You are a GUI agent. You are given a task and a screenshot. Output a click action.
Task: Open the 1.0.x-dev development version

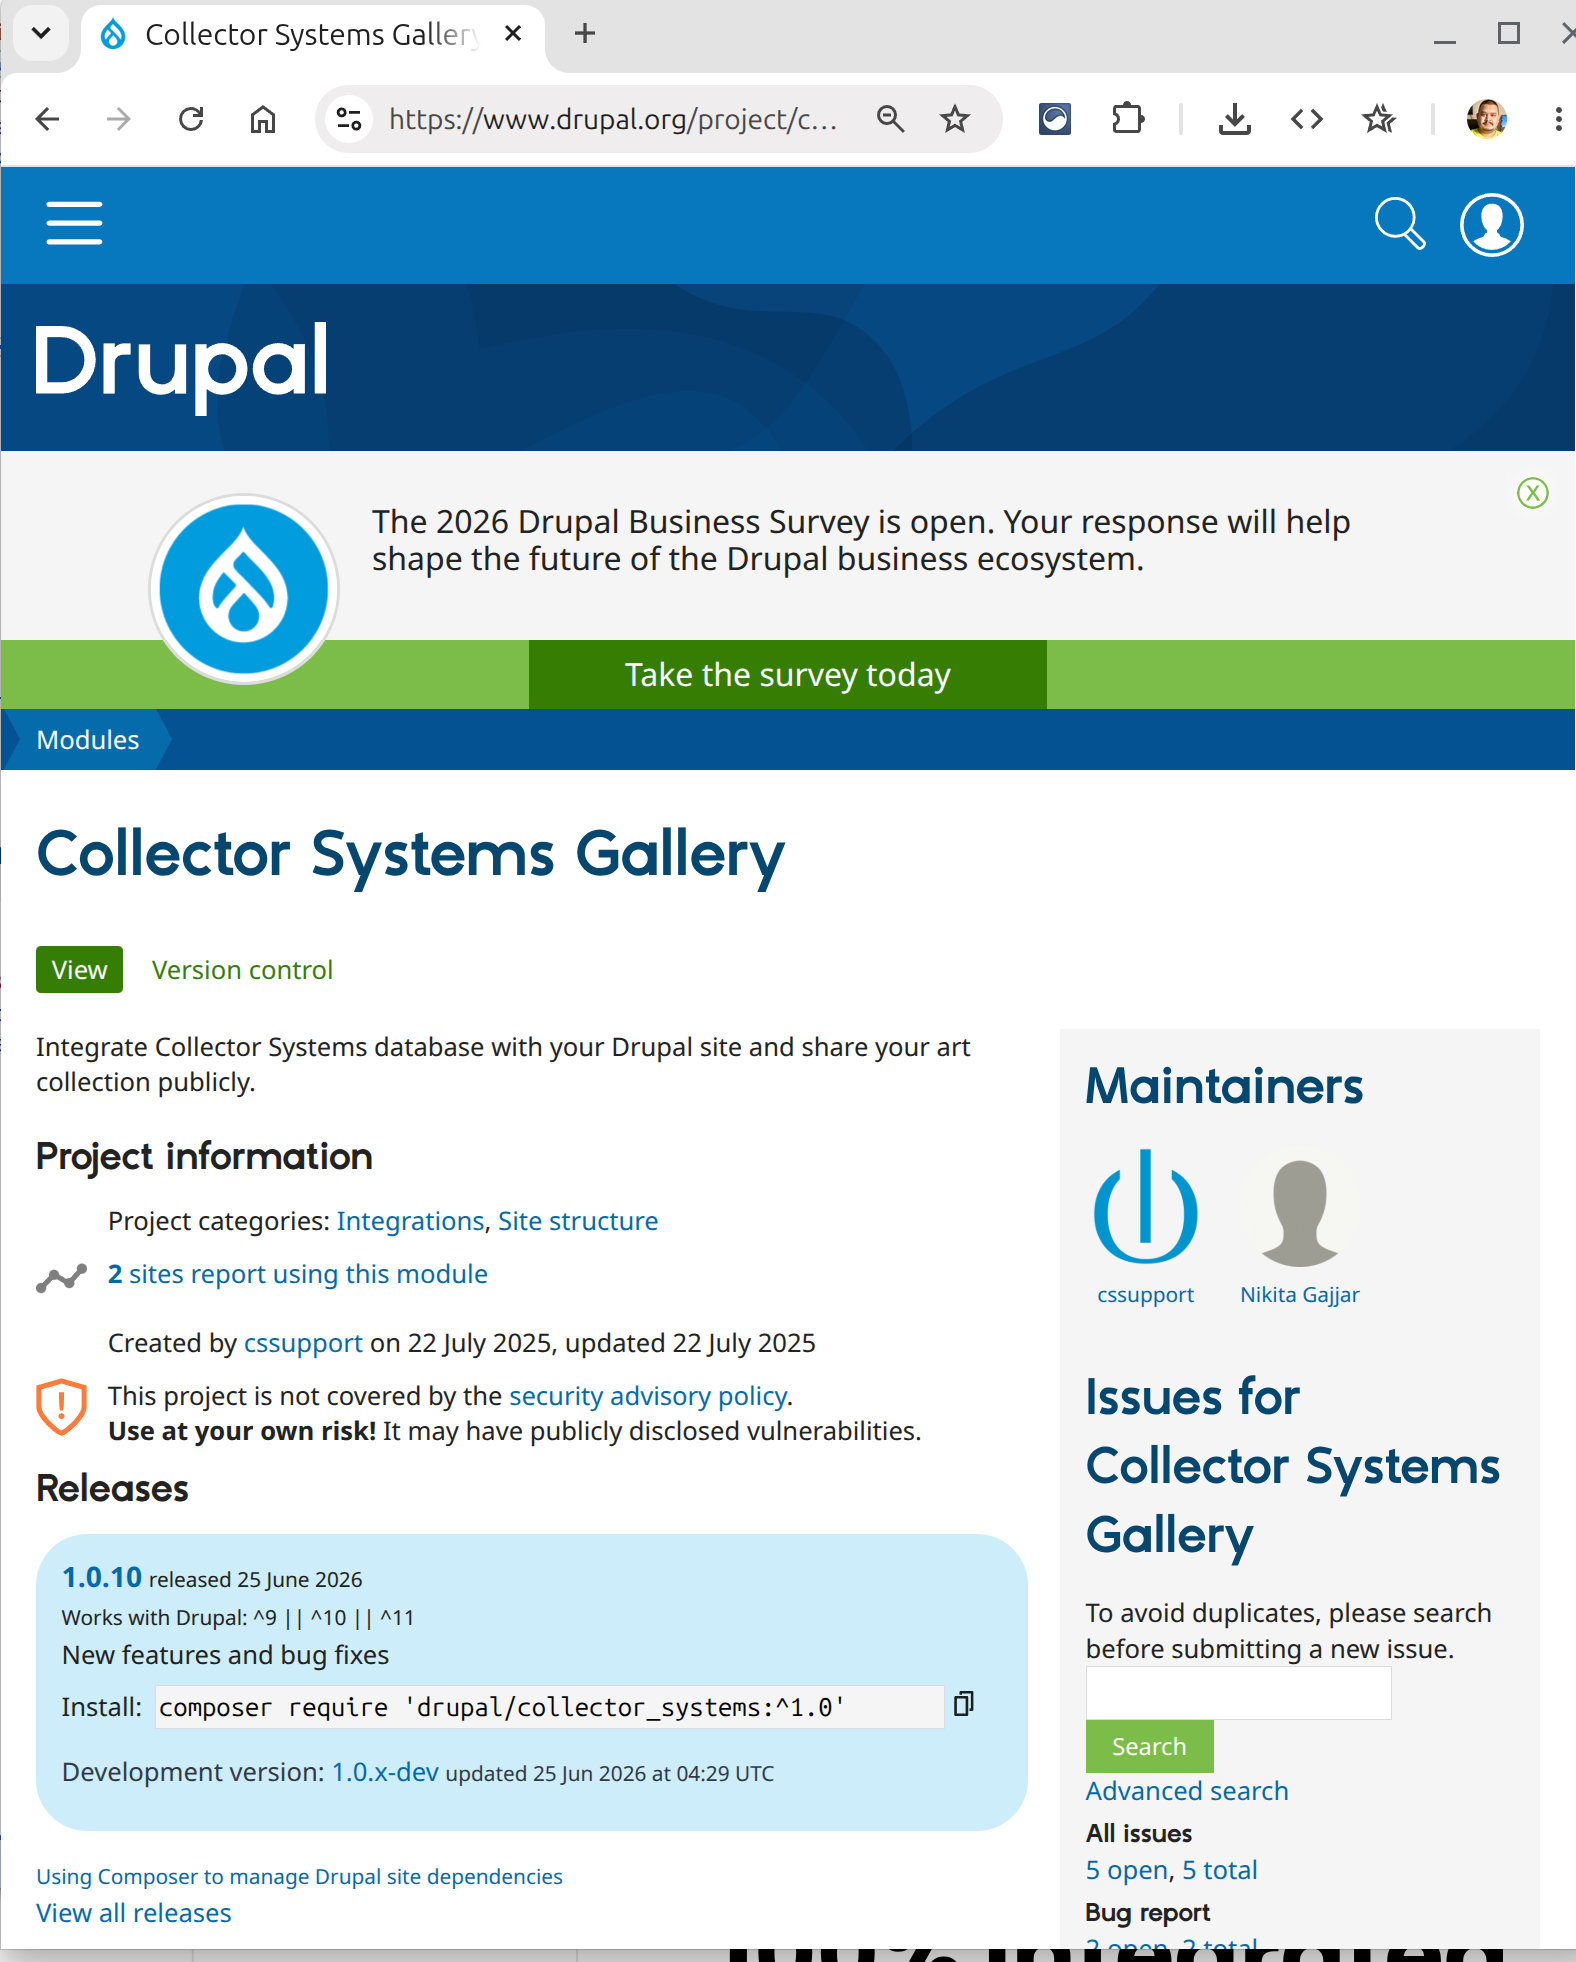[385, 1772]
